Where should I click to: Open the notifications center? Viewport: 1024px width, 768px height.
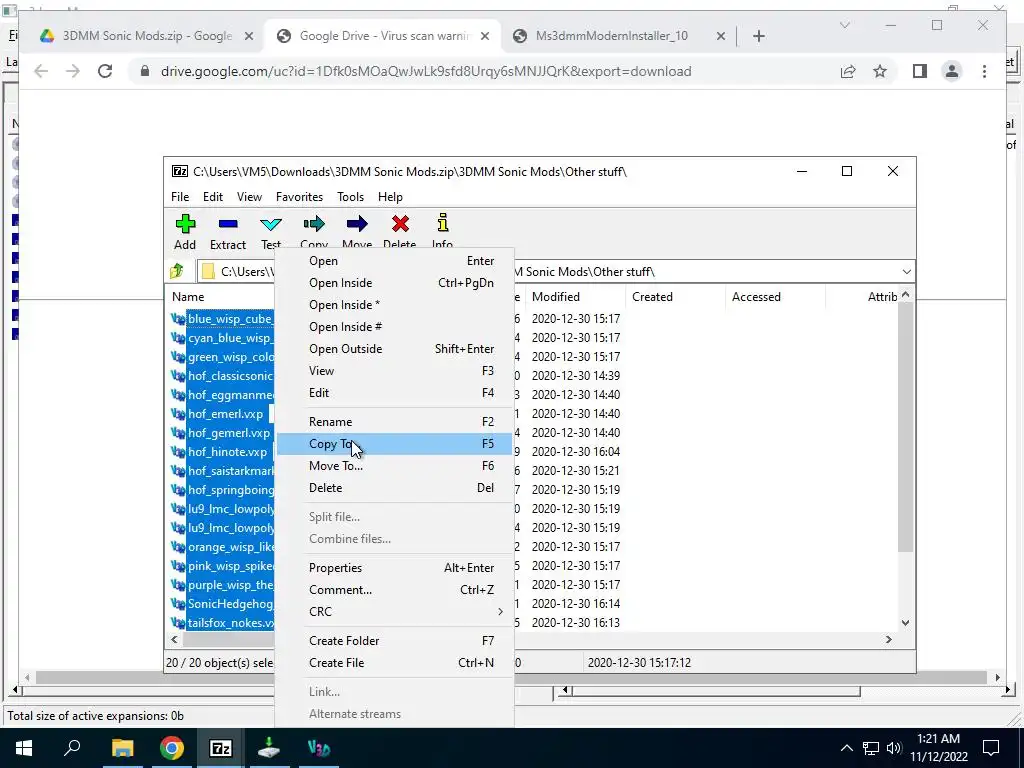991,748
